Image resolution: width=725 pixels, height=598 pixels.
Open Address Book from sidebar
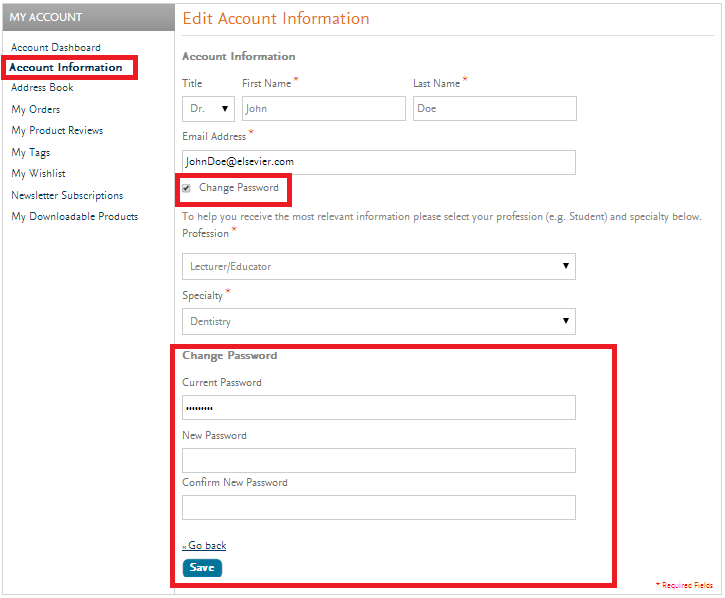[x=42, y=88]
